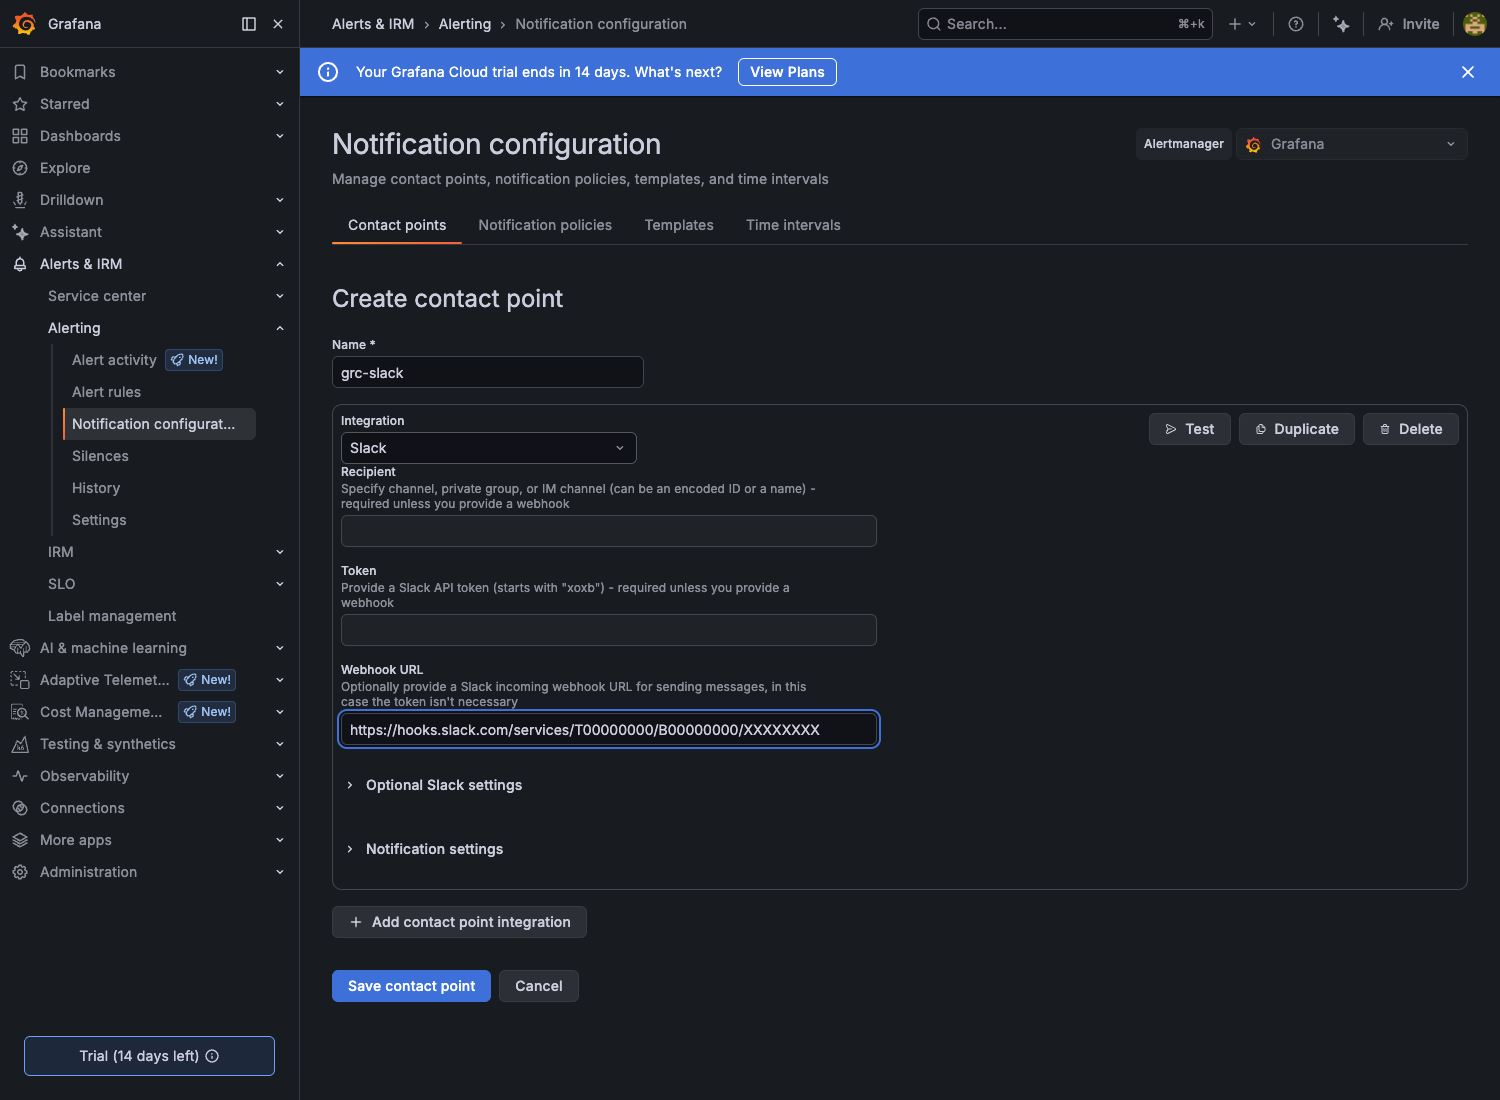Open alerting Settings in sidebar
This screenshot has width=1500, height=1100.
pos(99,520)
